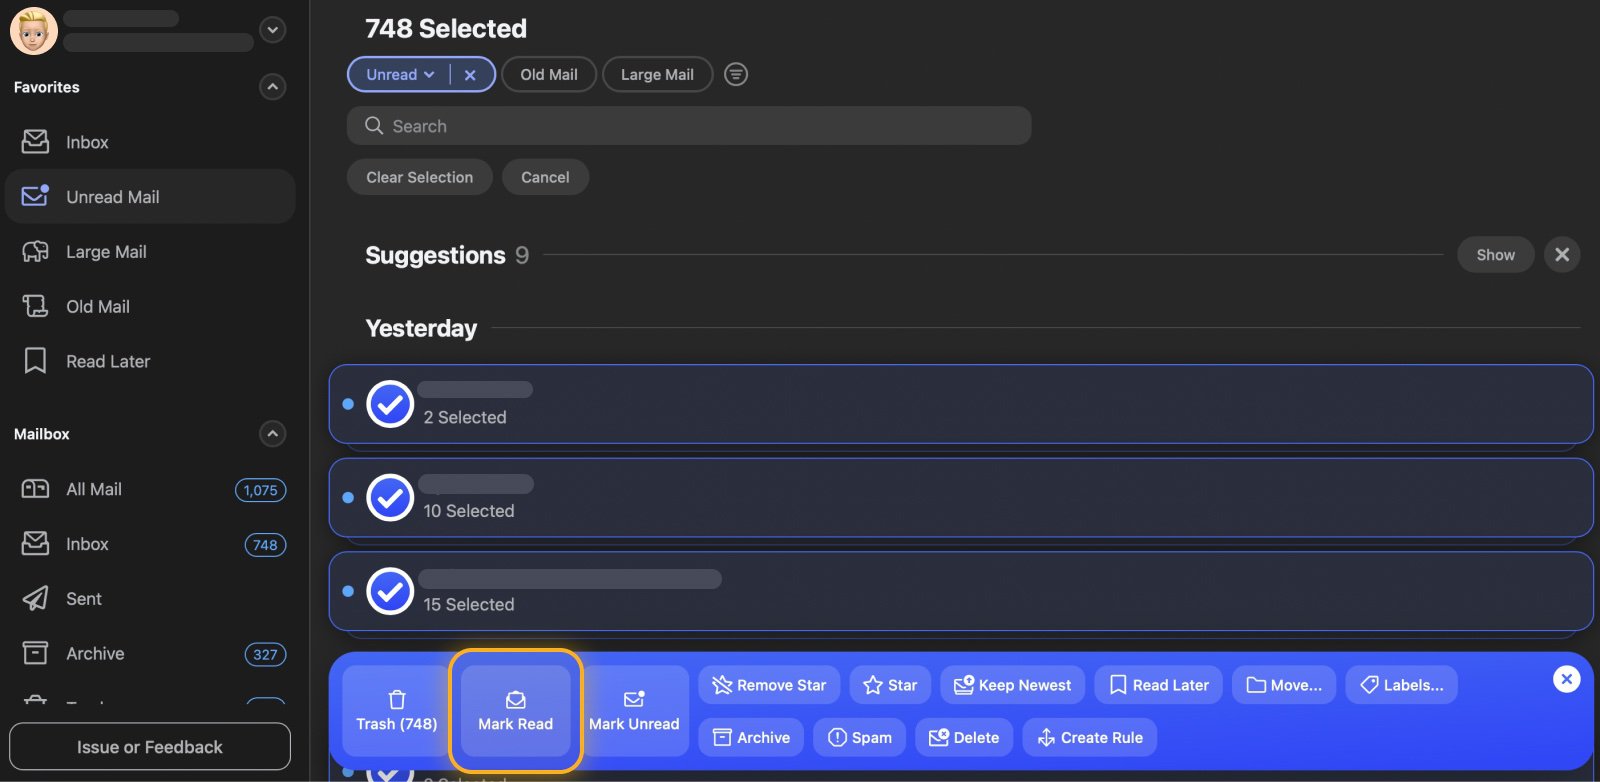Mark selected emails as read

[515, 711]
